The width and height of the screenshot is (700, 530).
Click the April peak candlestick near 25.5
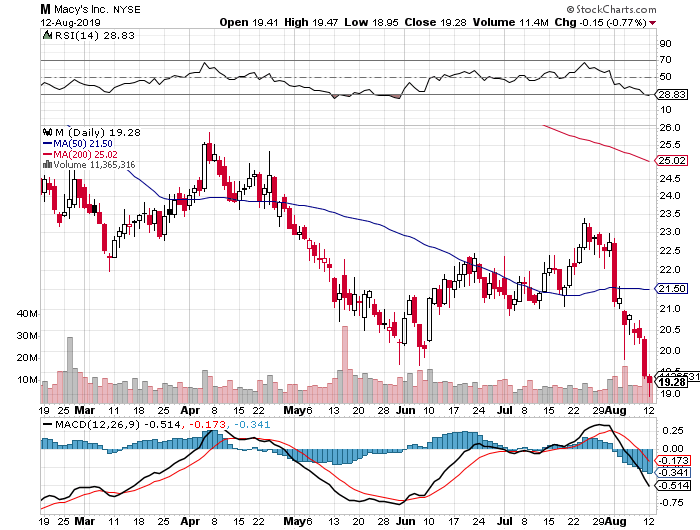click(x=204, y=167)
